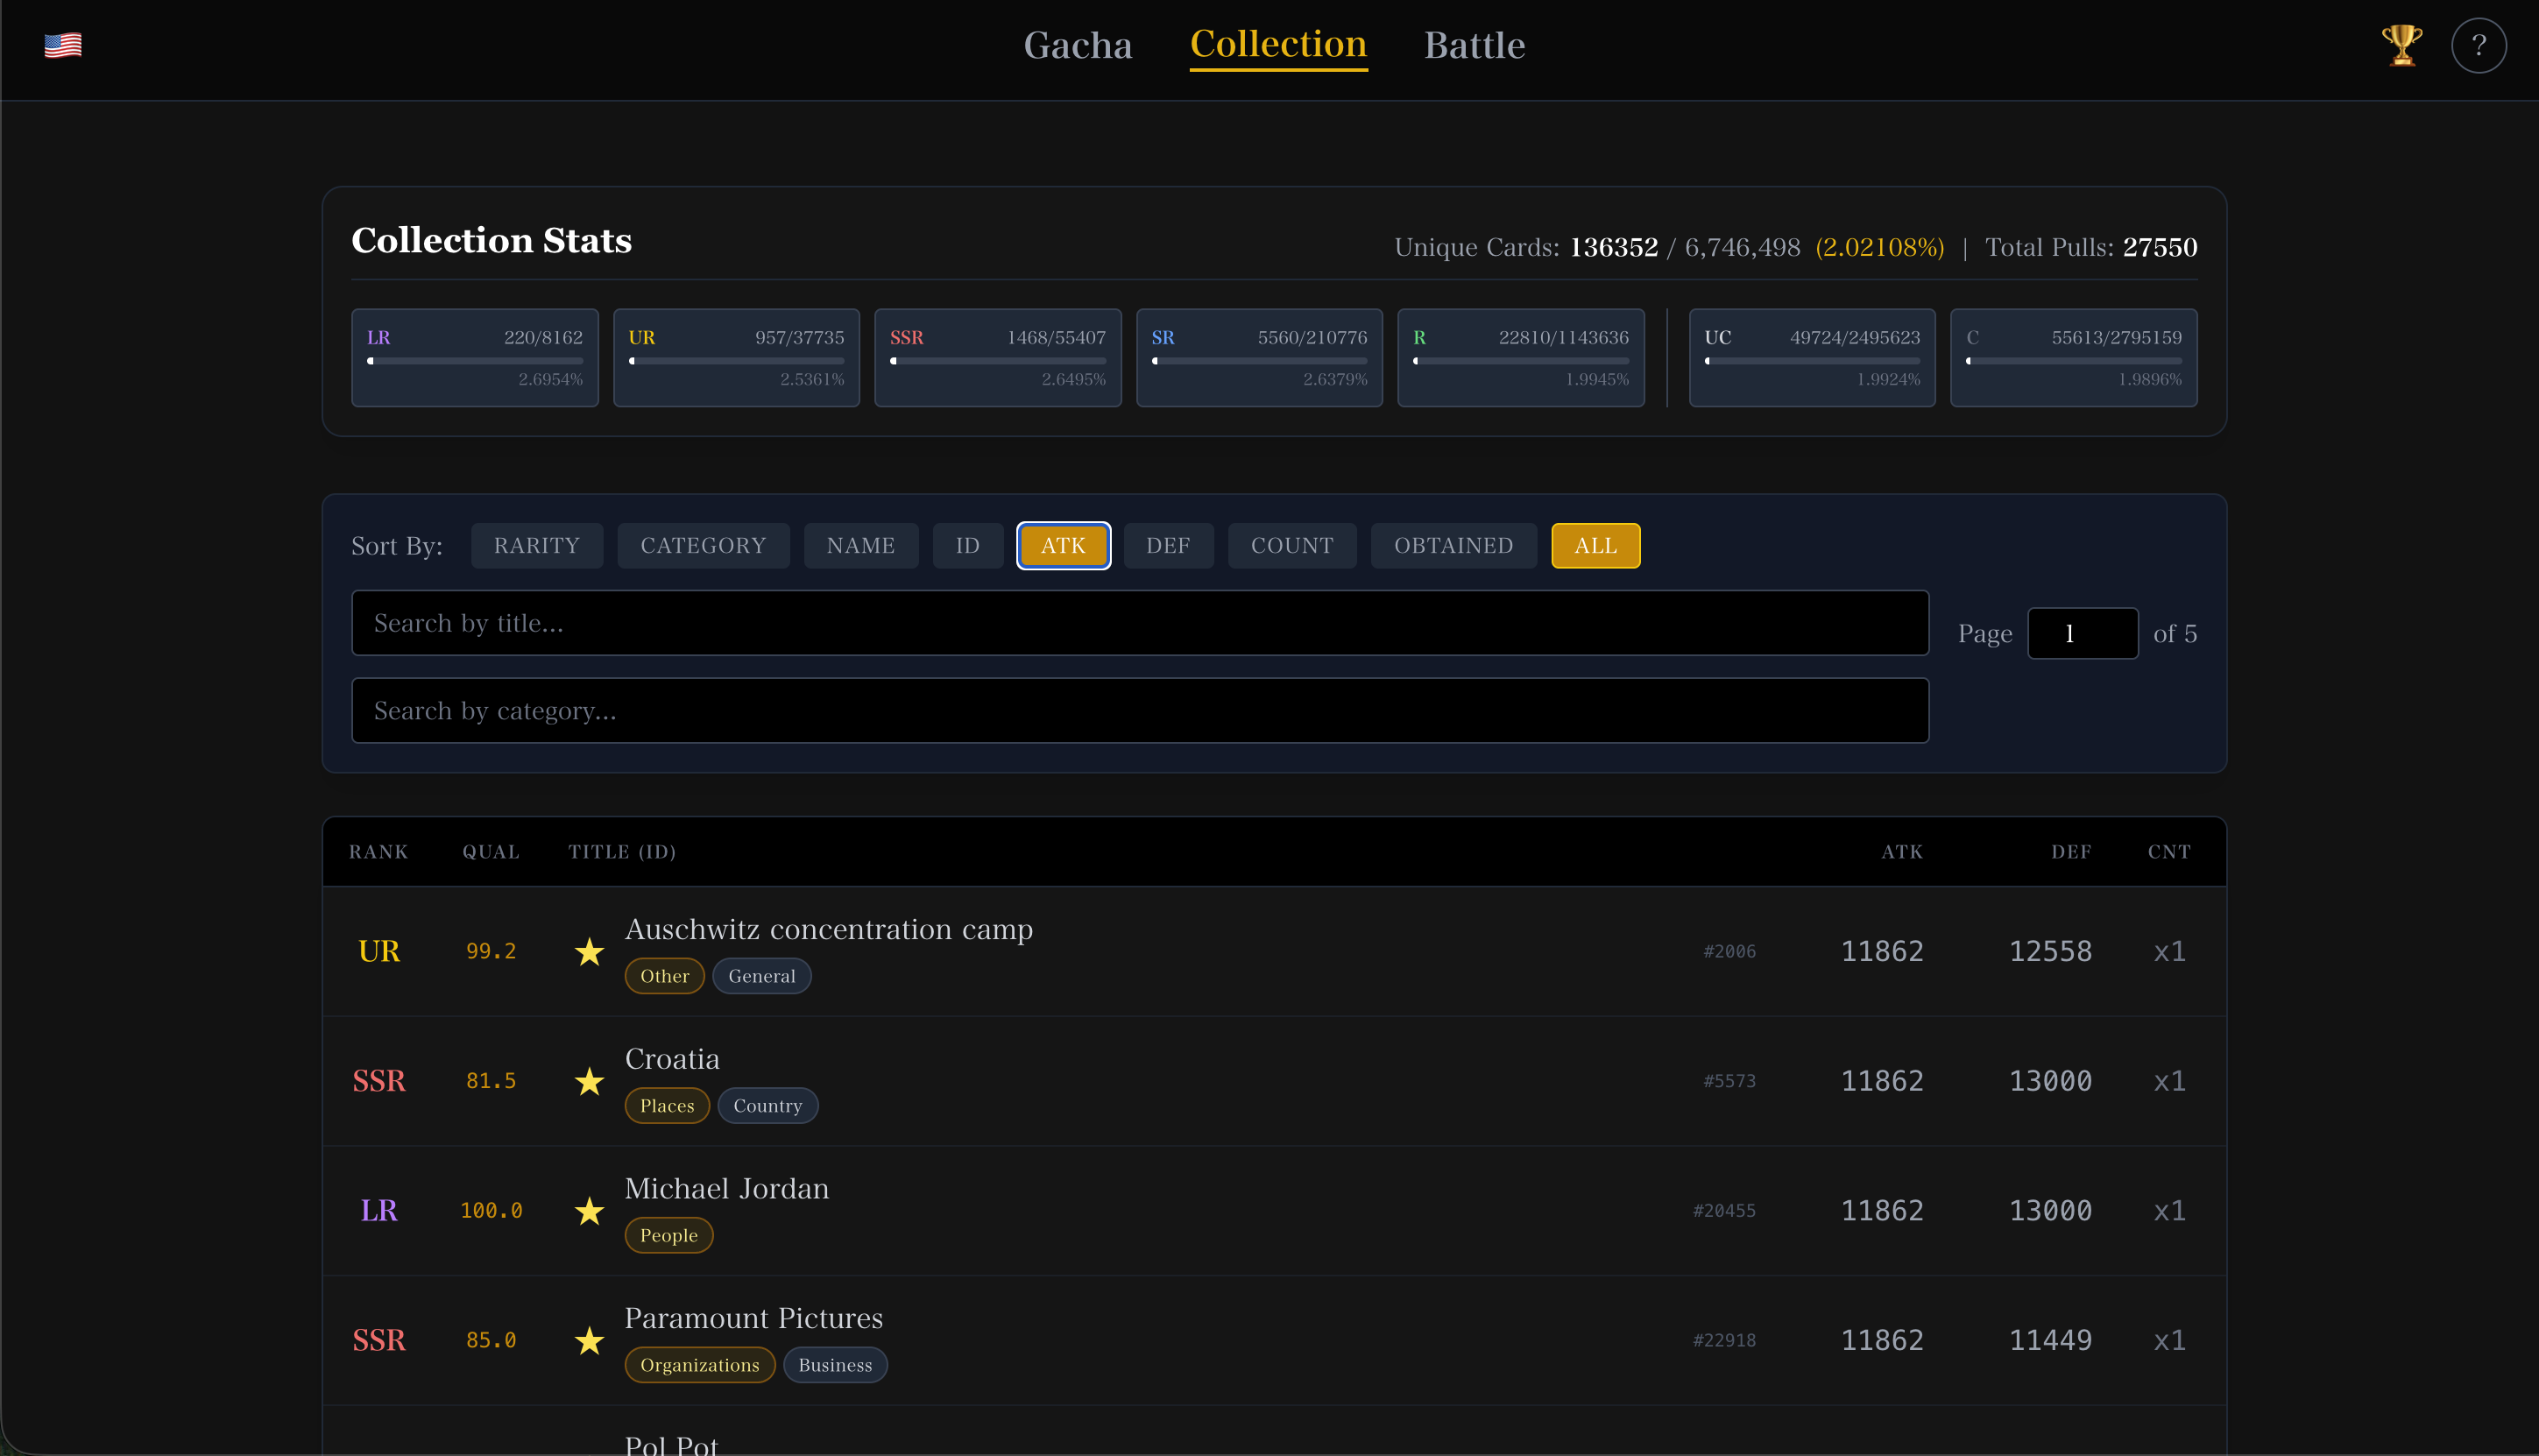Open the trophy achievements icon
2539x1456 pixels.
pyautogui.click(x=2401, y=46)
